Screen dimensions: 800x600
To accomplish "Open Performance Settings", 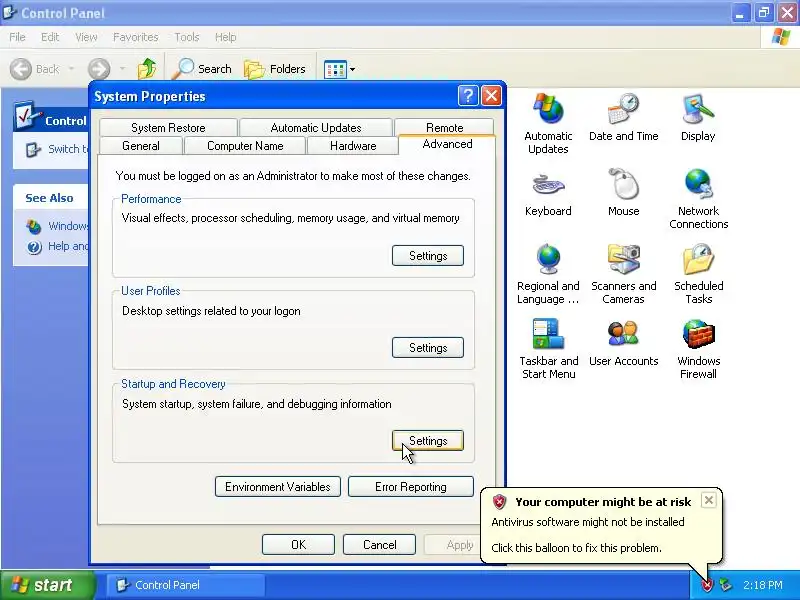I will pyautogui.click(x=428, y=256).
